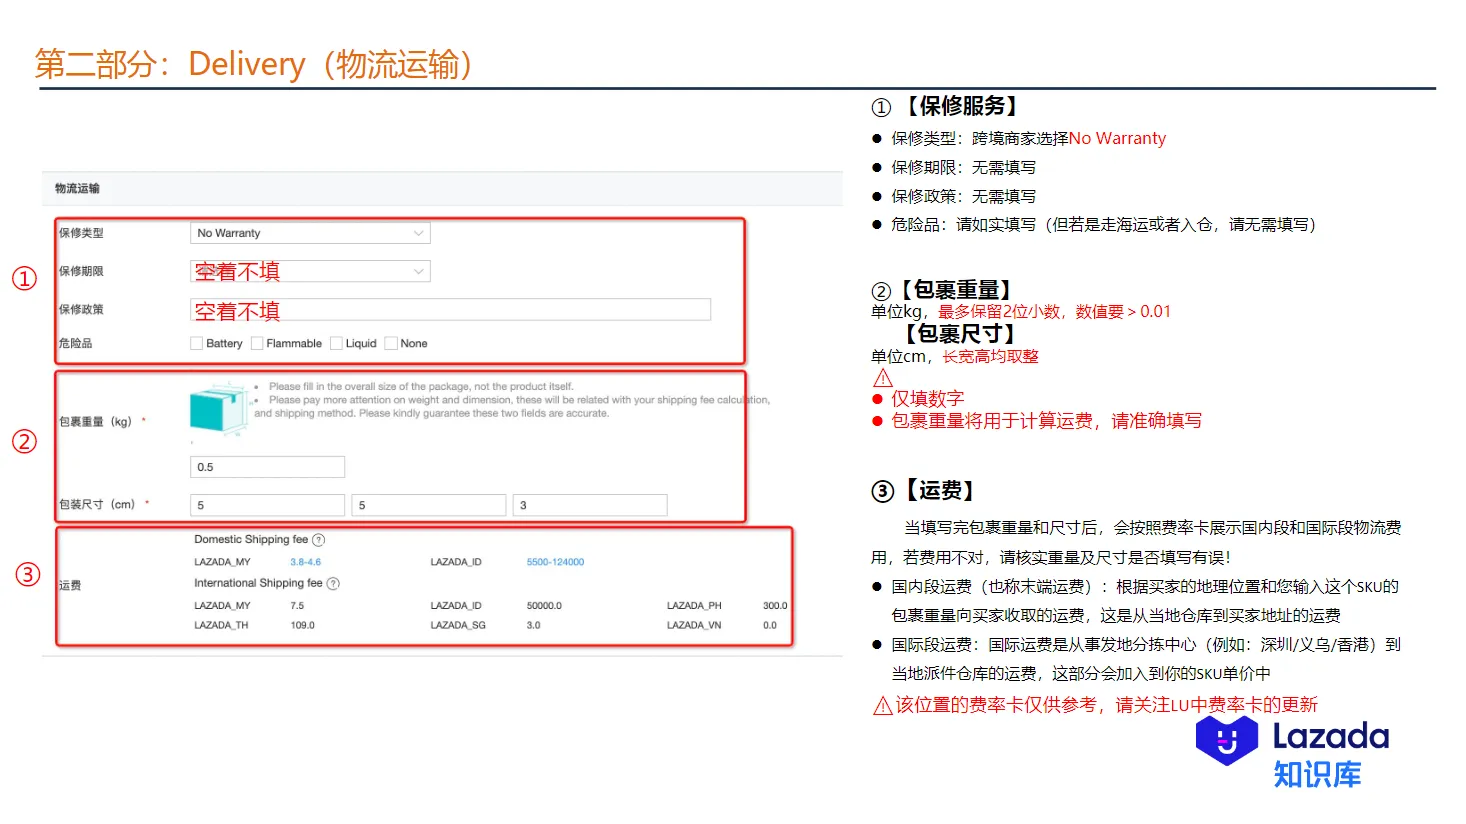Screen dimensions: 1466x824
Task: Click the package weight field showing 0.5
Action: point(267,466)
